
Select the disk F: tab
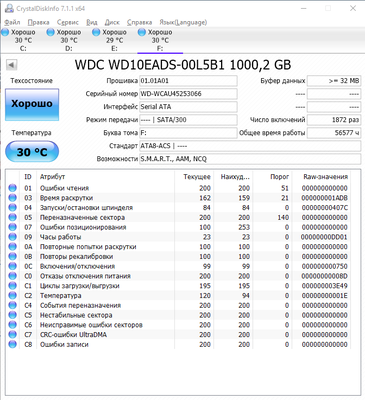pyautogui.click(x=160, y=40)
